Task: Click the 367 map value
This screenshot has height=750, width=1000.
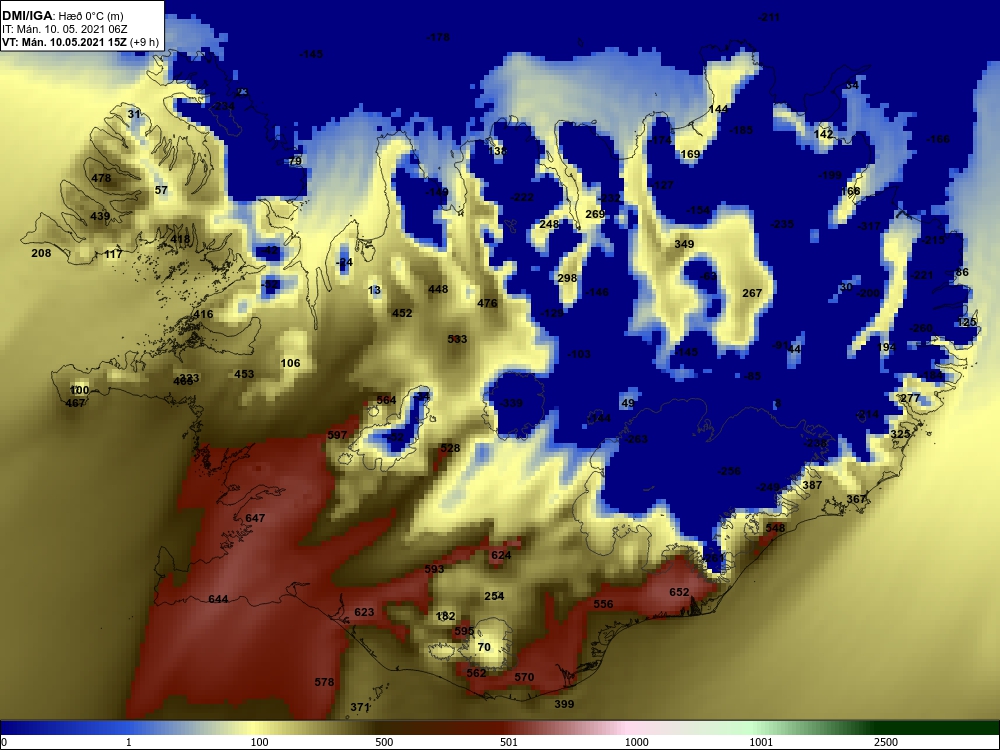Action: [857, 499]
